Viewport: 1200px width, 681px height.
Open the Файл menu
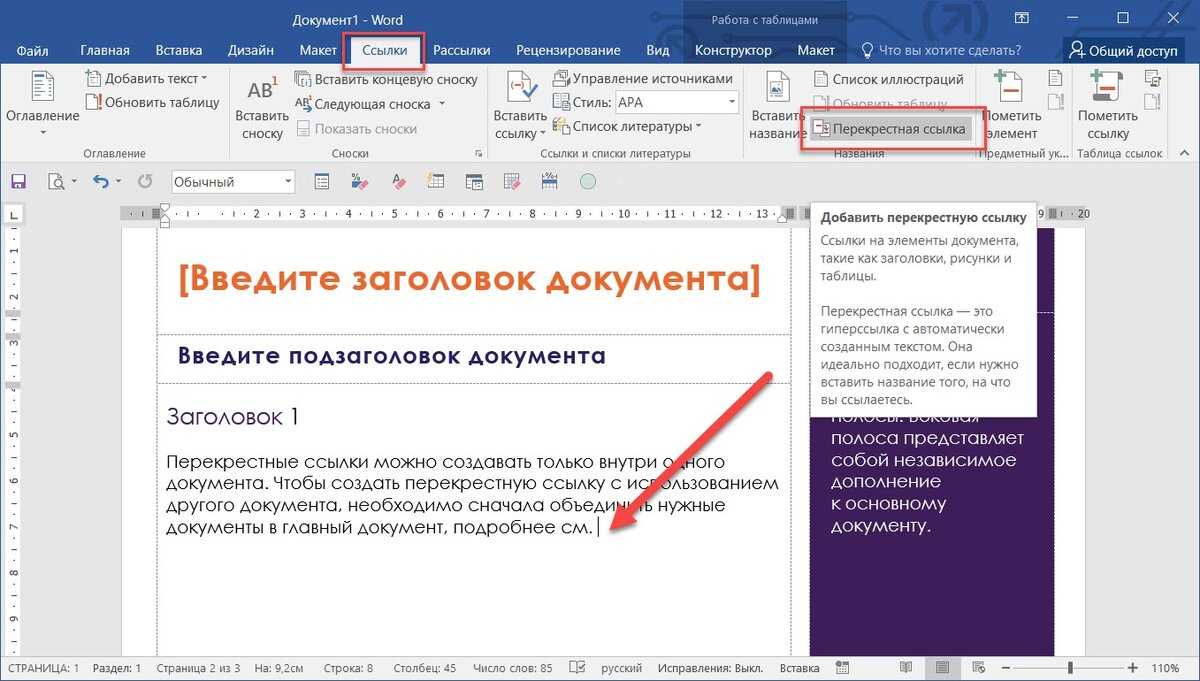pyautogui.click(x=33, y=50)
